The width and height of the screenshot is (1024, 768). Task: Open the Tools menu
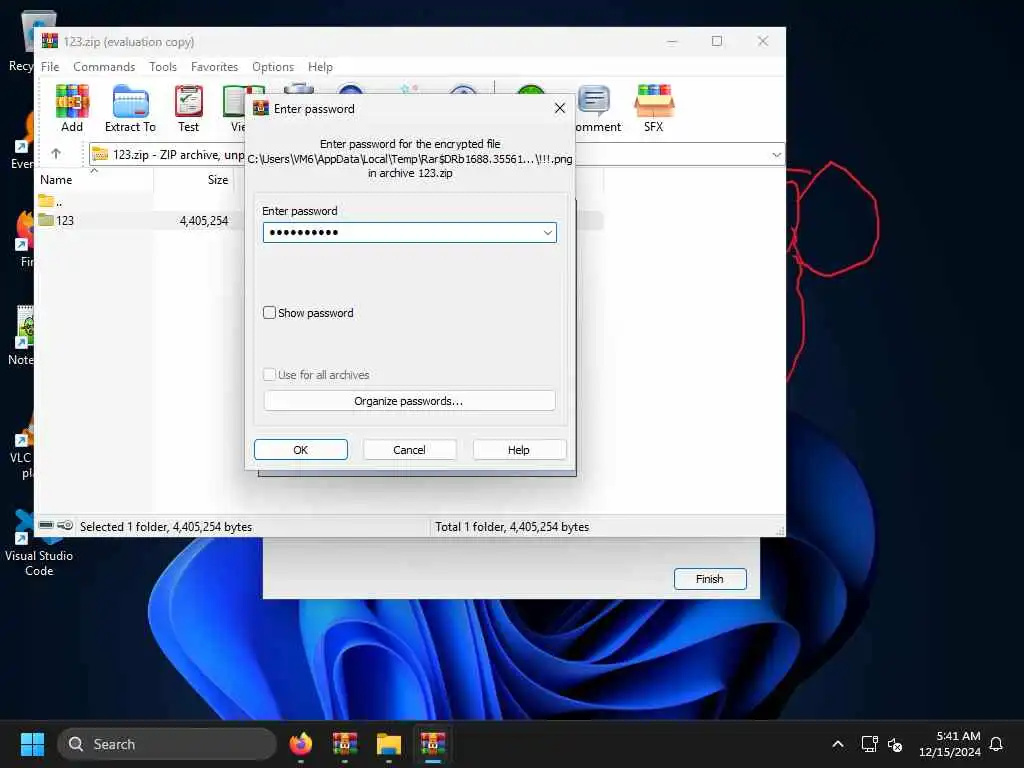pos(163,67)
